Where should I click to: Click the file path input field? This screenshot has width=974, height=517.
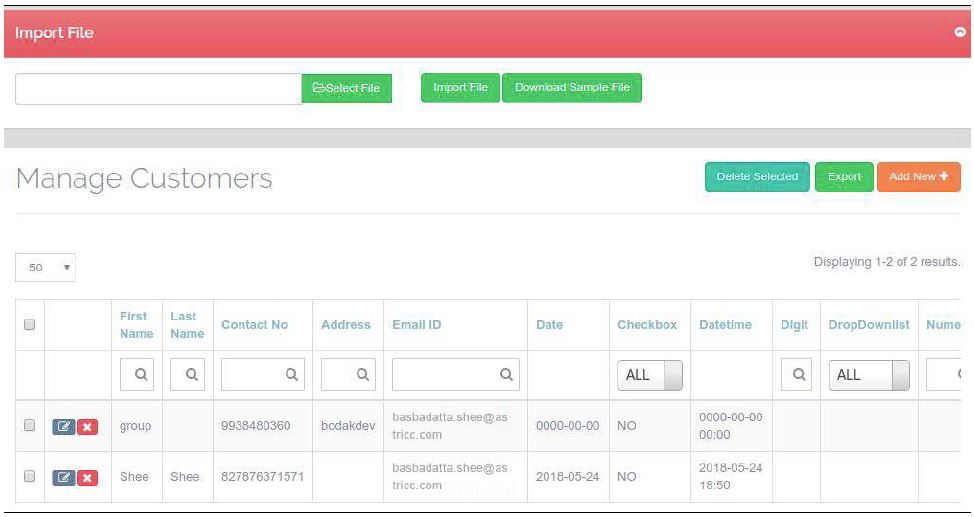(158, 89)
